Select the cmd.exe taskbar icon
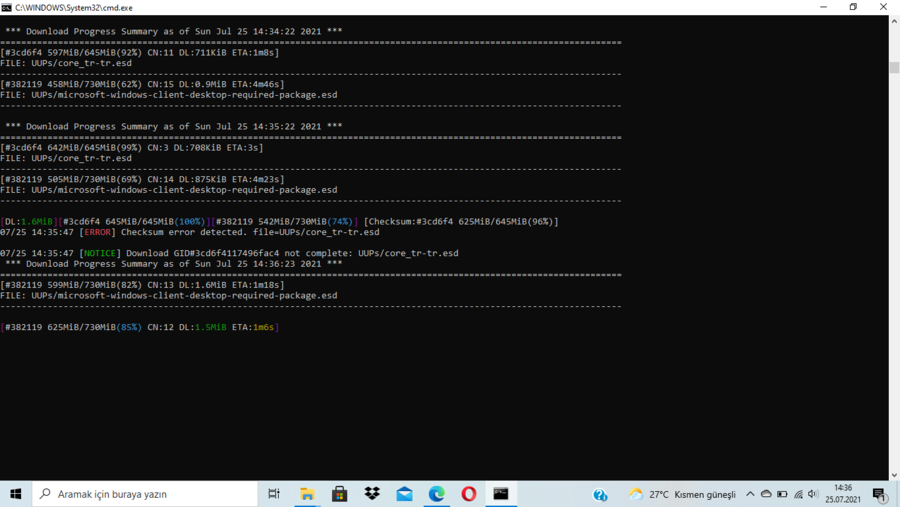 [501, 494]
